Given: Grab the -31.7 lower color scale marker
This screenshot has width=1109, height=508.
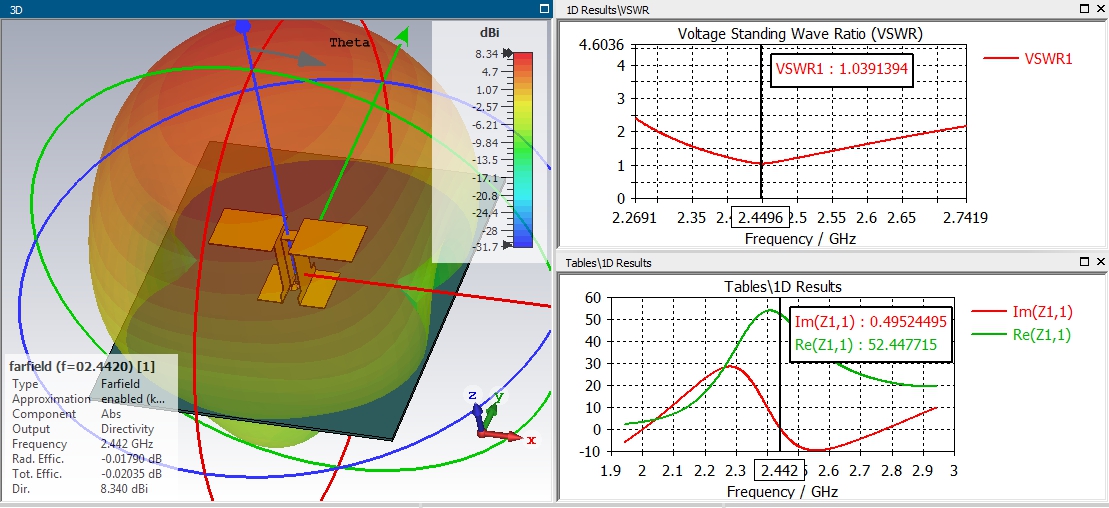Looking at the screenshot, I should pyautogui.click(x=506, y=246).
